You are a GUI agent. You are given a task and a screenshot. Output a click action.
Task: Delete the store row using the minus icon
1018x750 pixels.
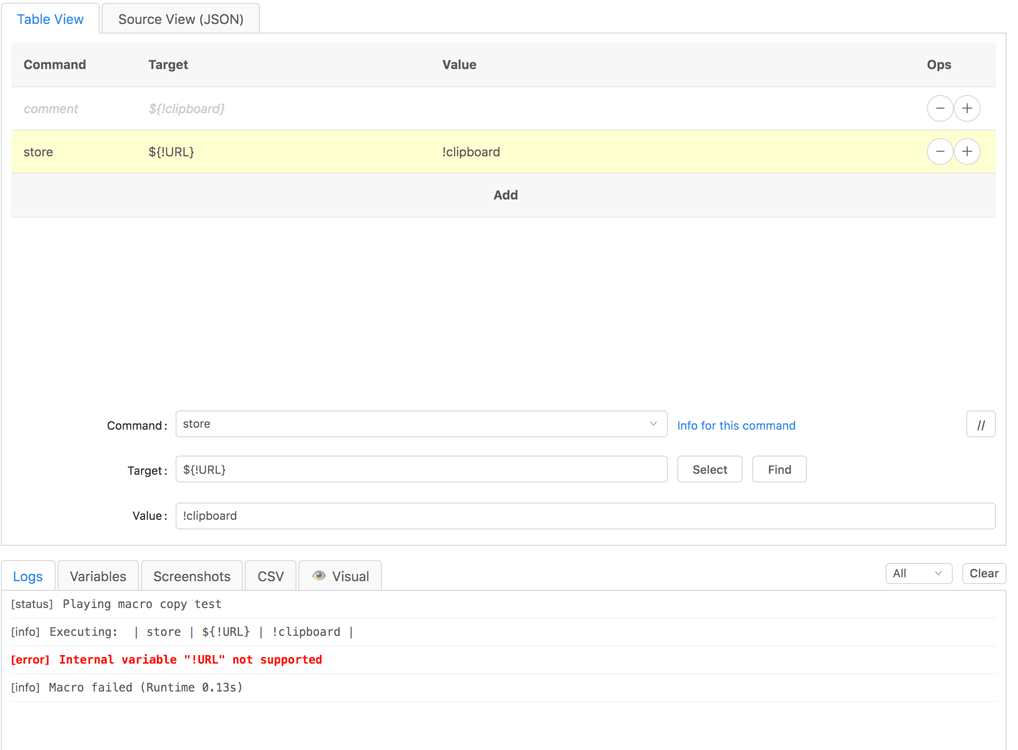940,151
